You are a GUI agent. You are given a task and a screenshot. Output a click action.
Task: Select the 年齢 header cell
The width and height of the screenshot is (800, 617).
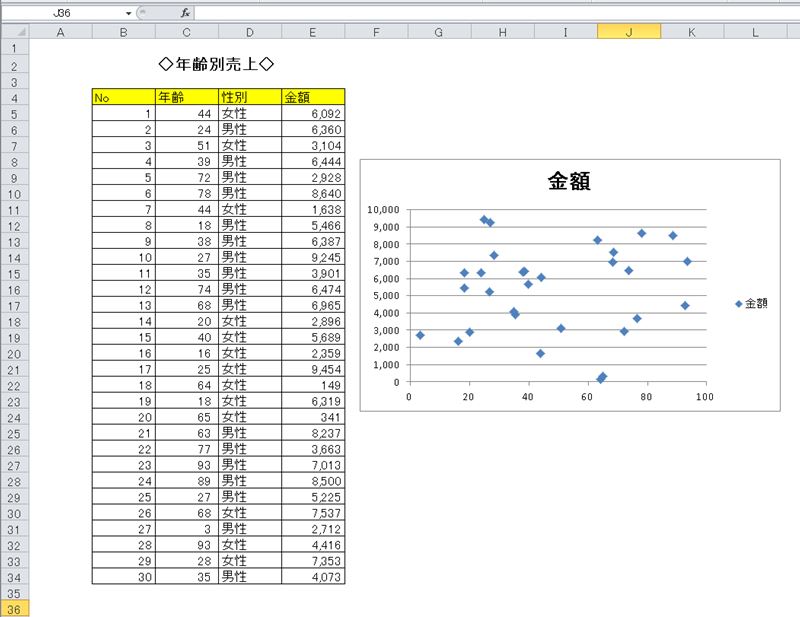click(x=186, y=97)
